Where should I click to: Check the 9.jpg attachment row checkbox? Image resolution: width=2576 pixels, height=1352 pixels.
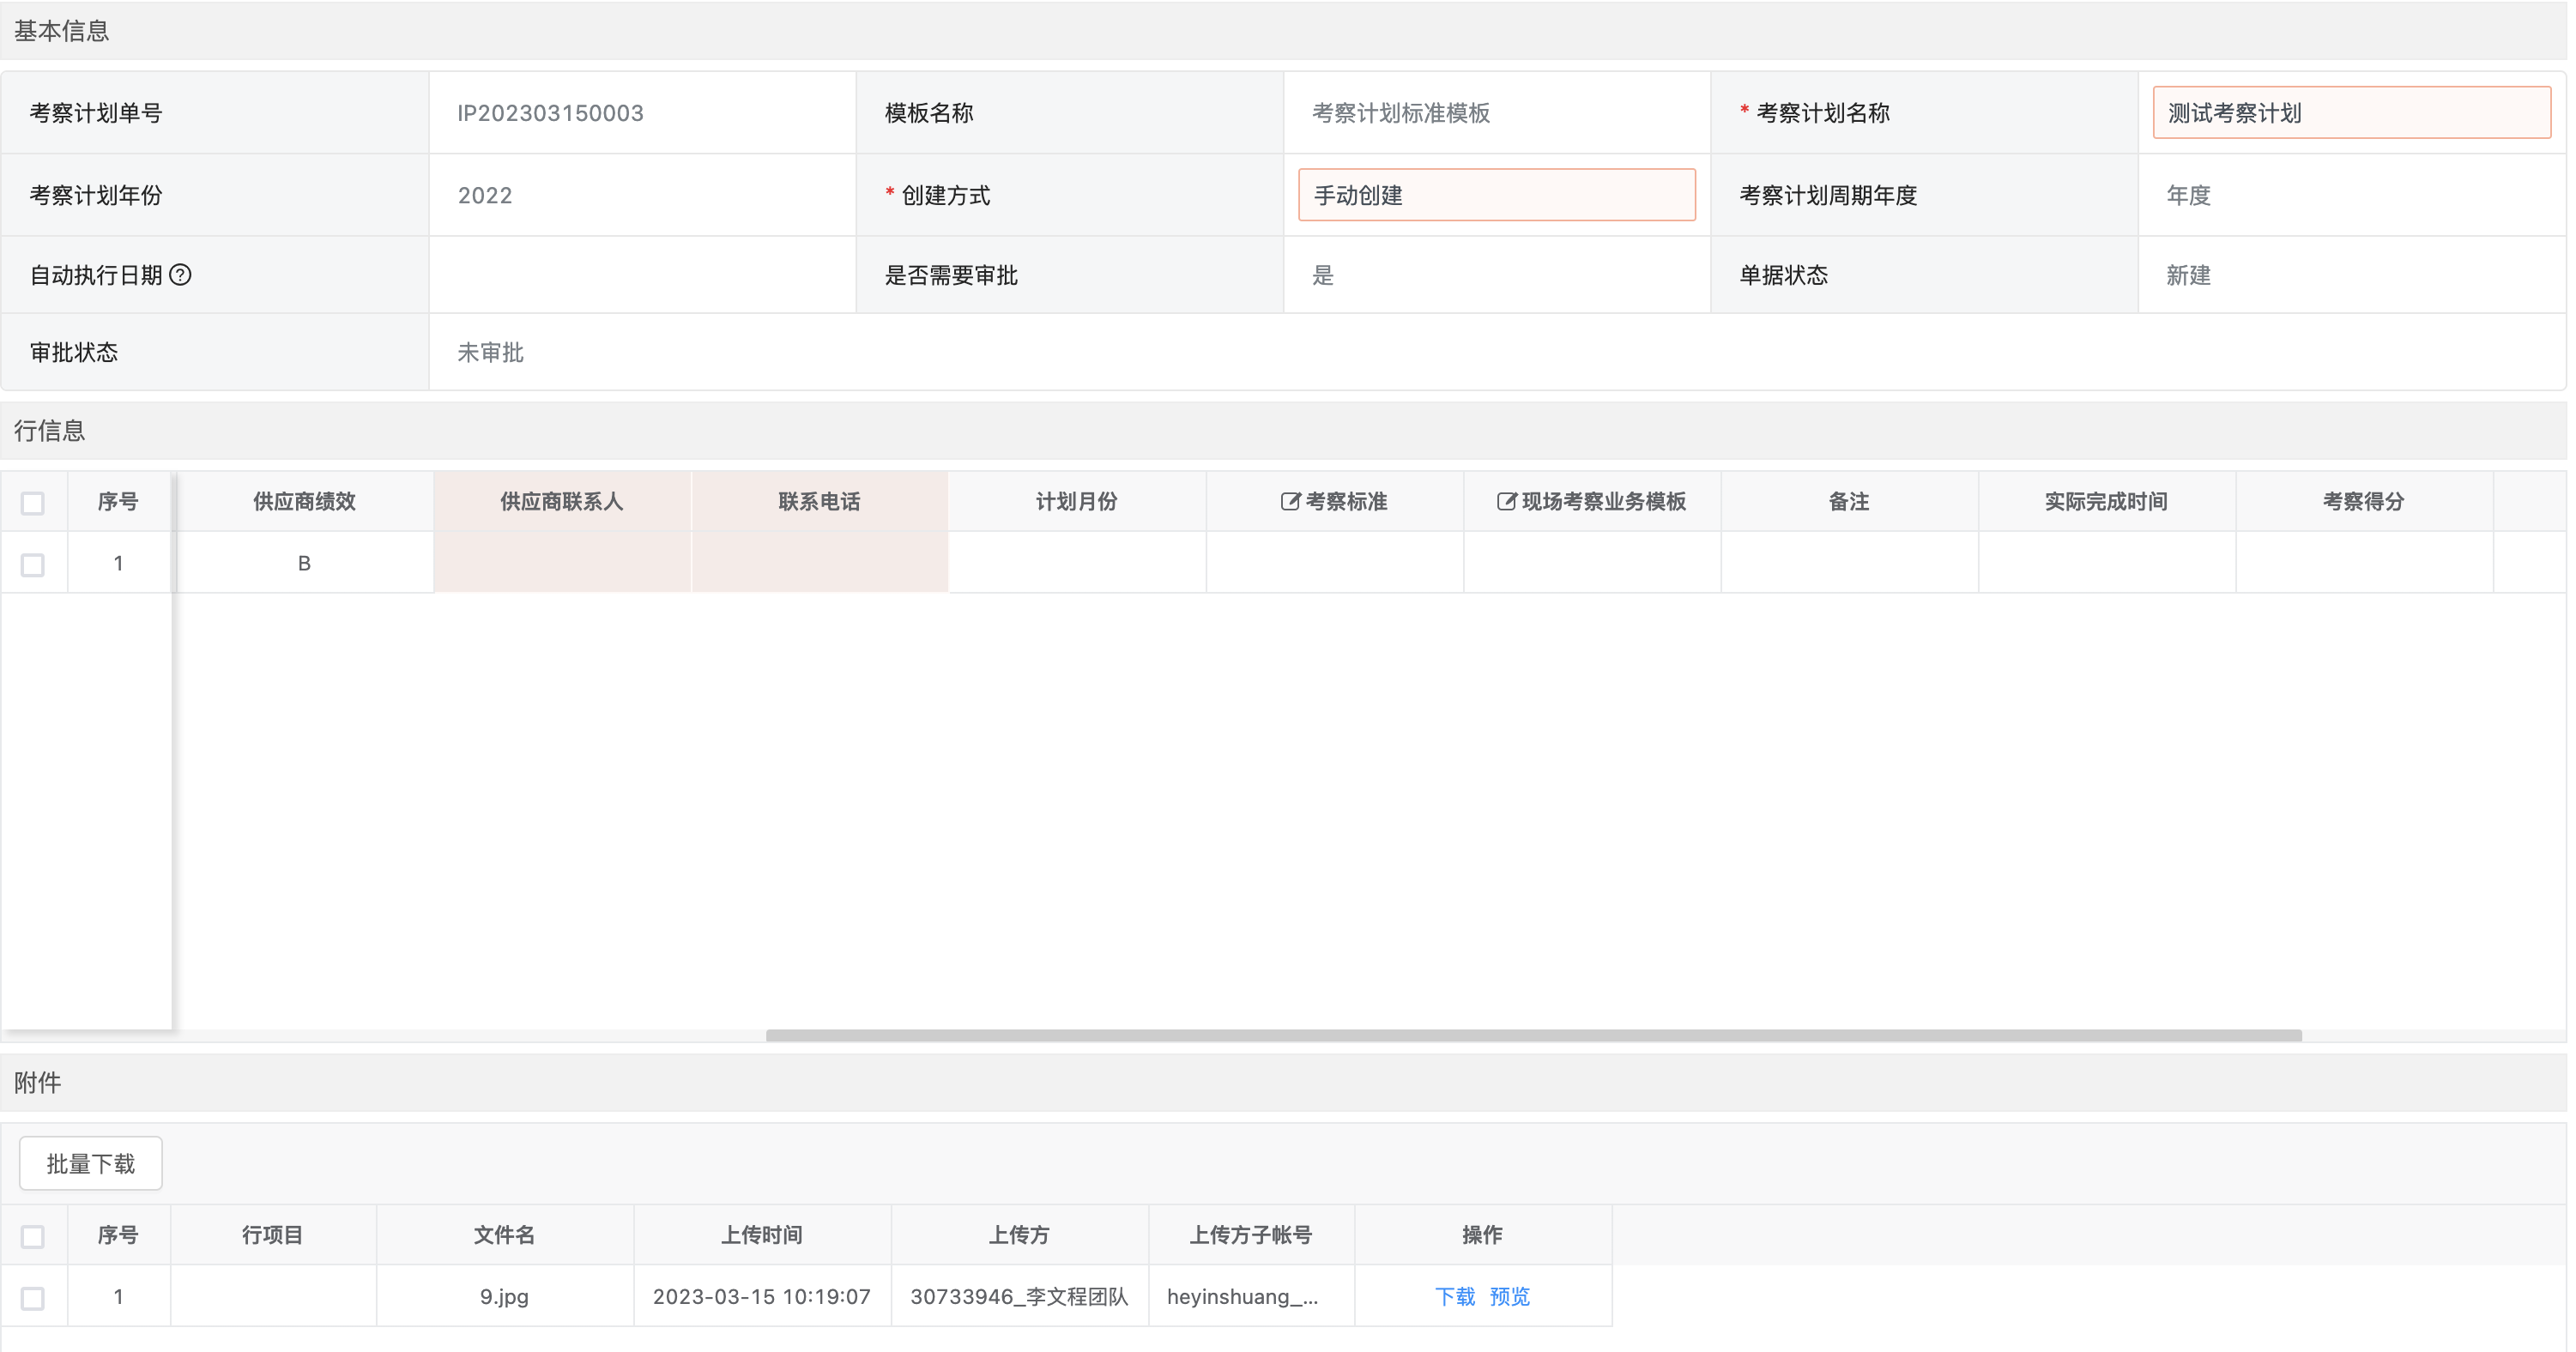[33, 1298]
